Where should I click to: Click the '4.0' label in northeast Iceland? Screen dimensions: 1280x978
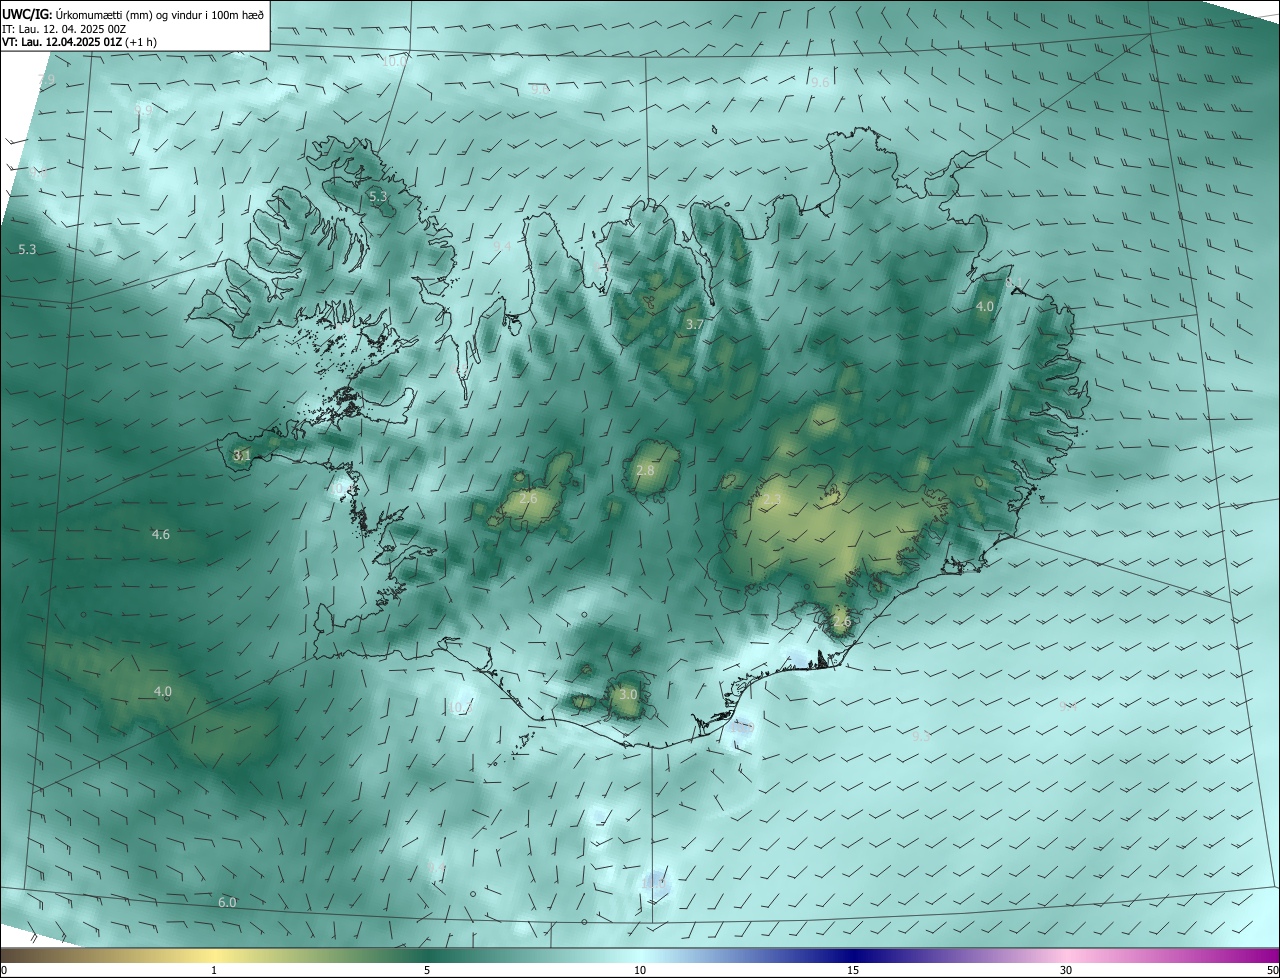[x=984, y=307]
